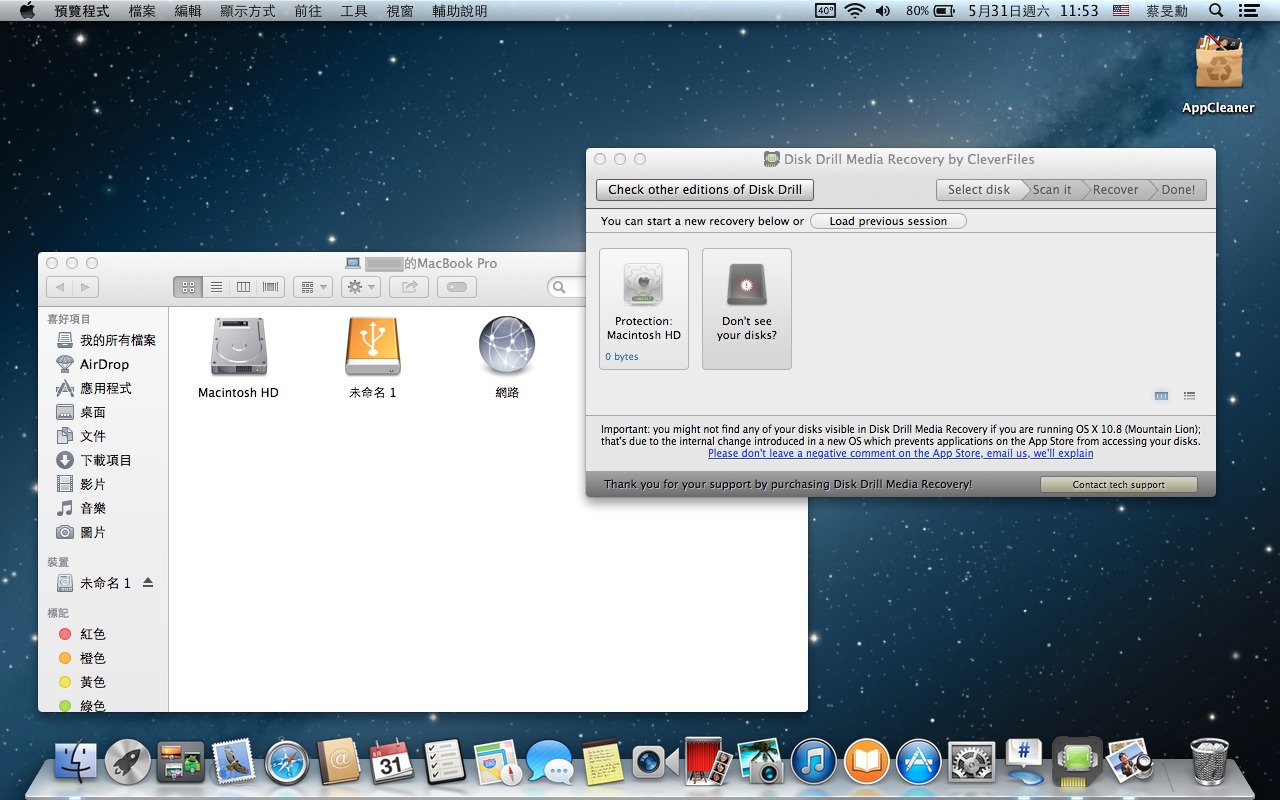Click "Don't see your disks?" tile
This screenshot has width=1280, height=800.
point(747,309)
